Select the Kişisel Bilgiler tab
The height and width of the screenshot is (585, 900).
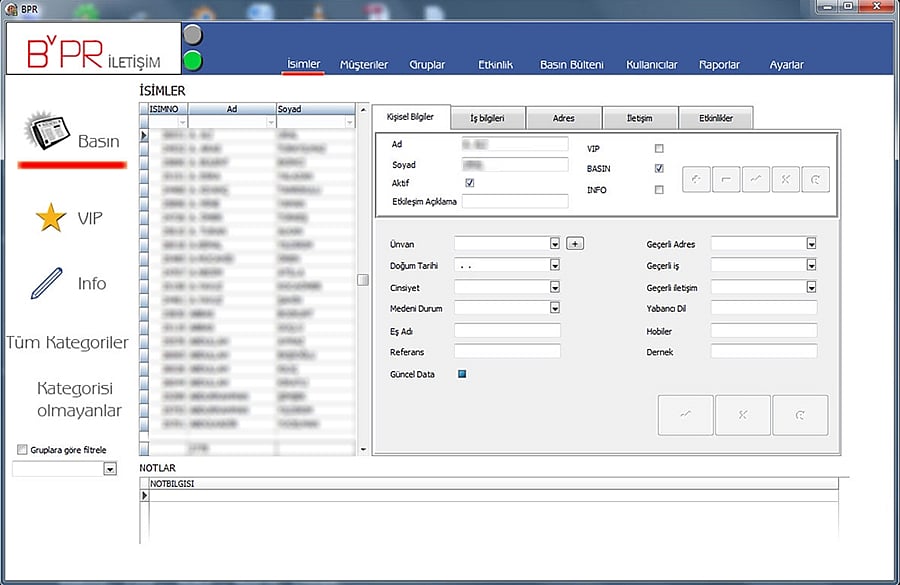tap(410, 117)
